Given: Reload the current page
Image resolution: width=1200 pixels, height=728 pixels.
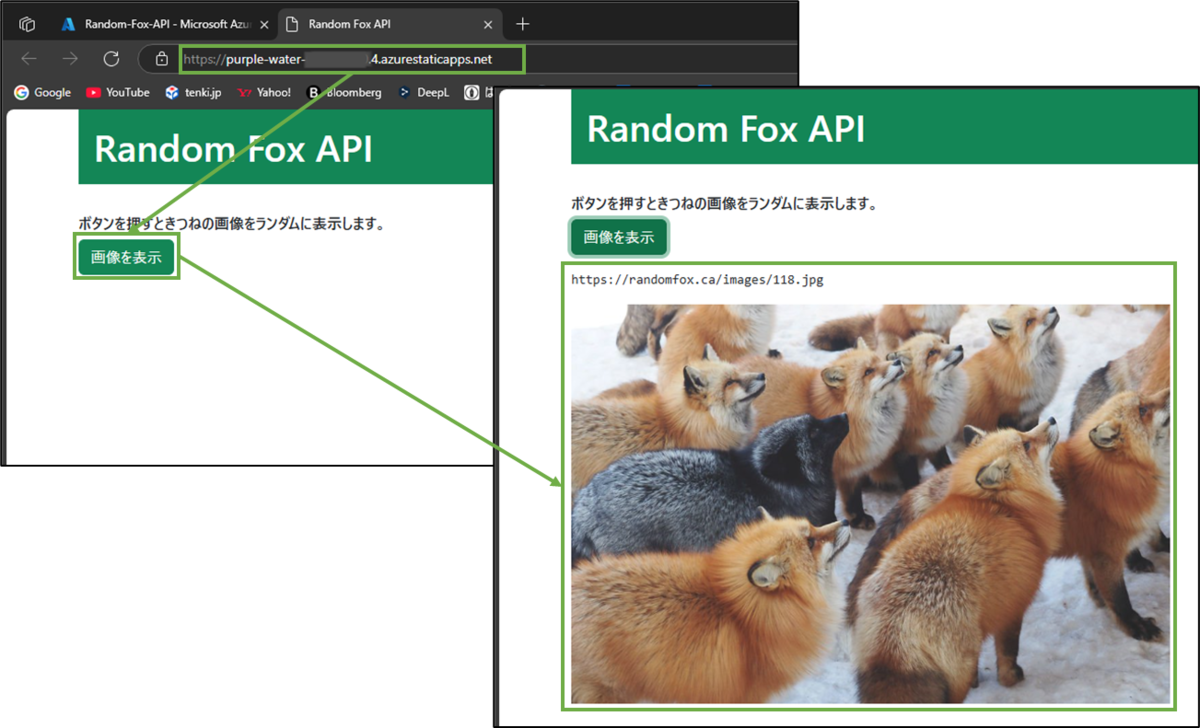Looking at the screenshot, I should [x=110, y=58].
